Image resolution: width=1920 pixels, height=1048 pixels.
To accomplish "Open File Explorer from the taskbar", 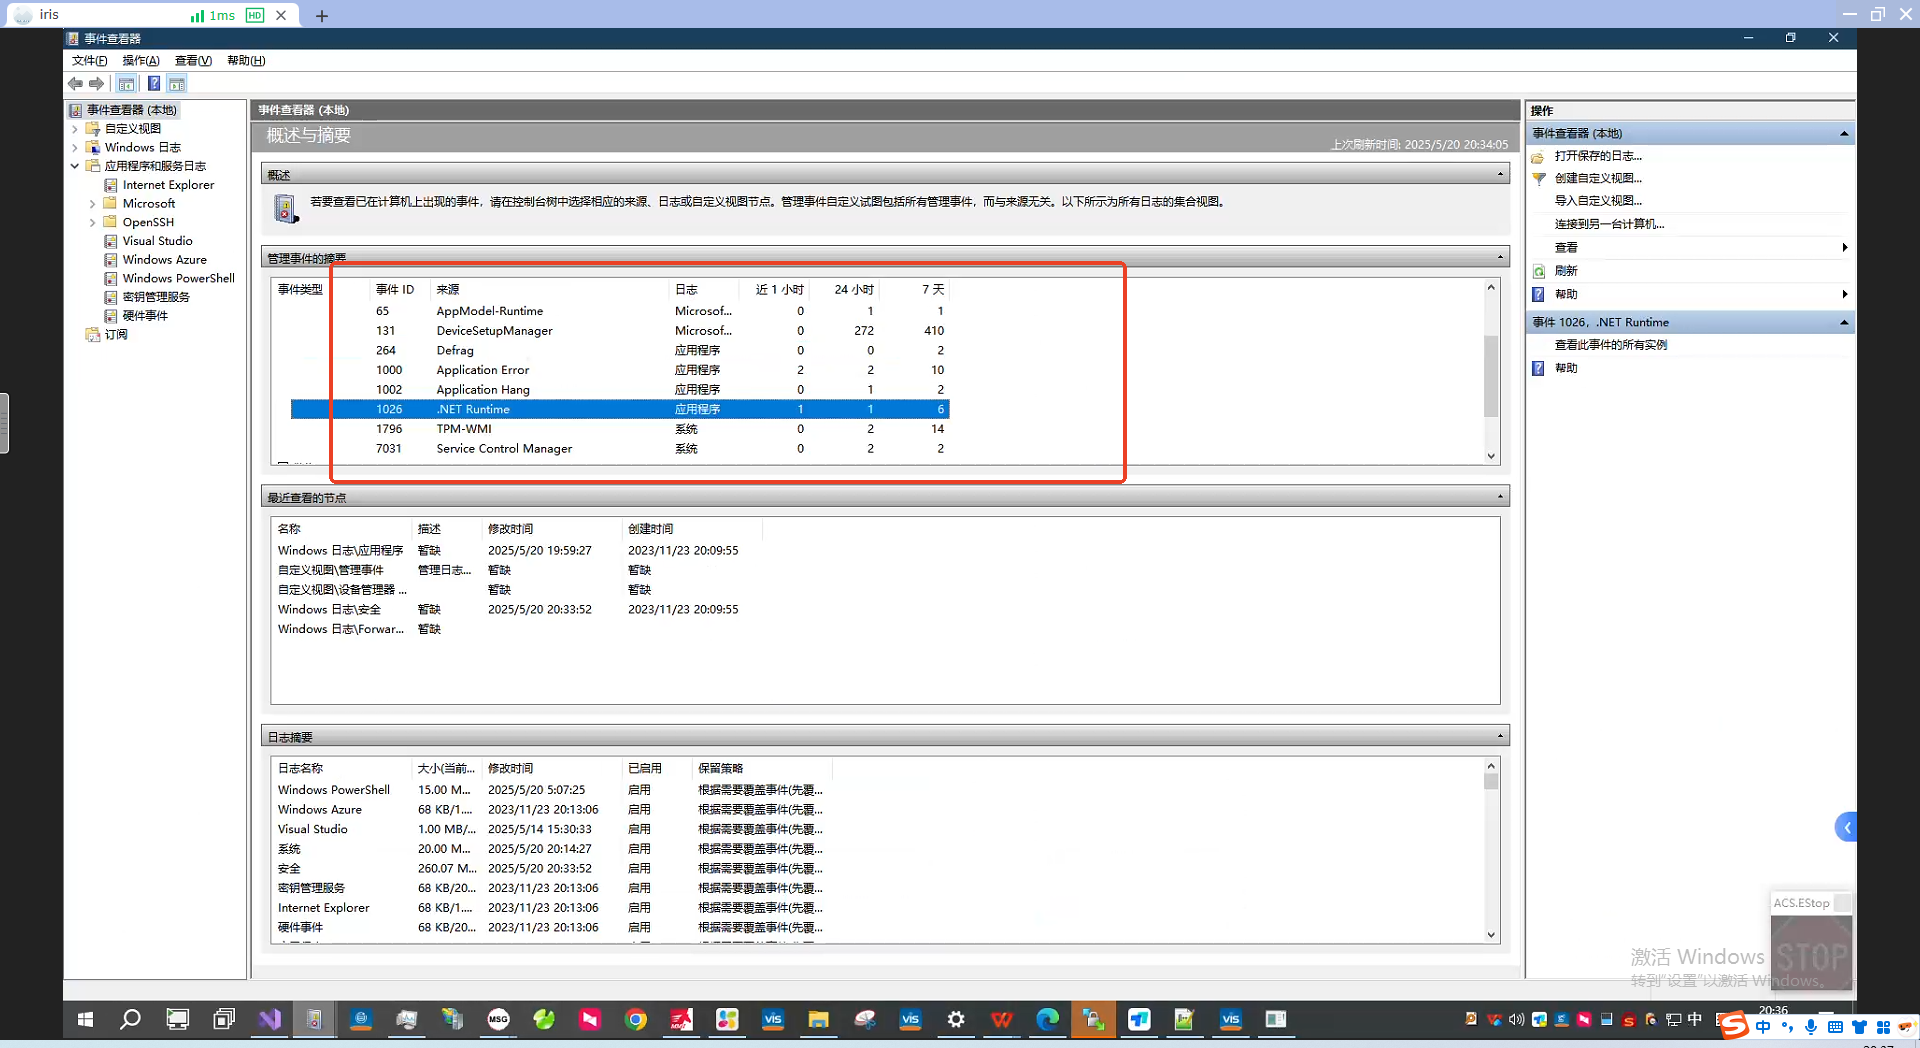I will coord(819,1019).
